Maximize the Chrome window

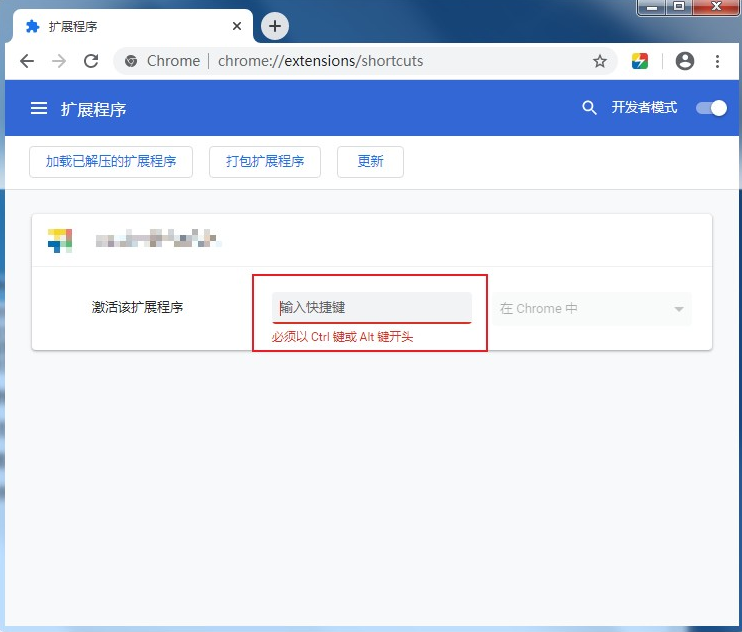point(679,7)
